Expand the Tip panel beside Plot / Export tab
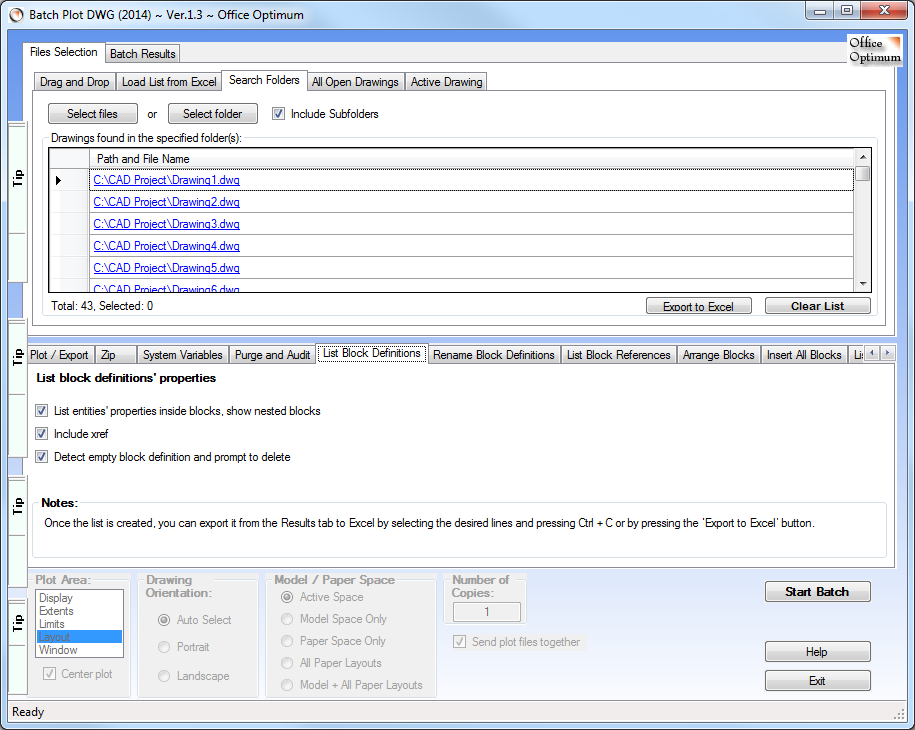Screen dimensions: 915x730 click(18, 357)
